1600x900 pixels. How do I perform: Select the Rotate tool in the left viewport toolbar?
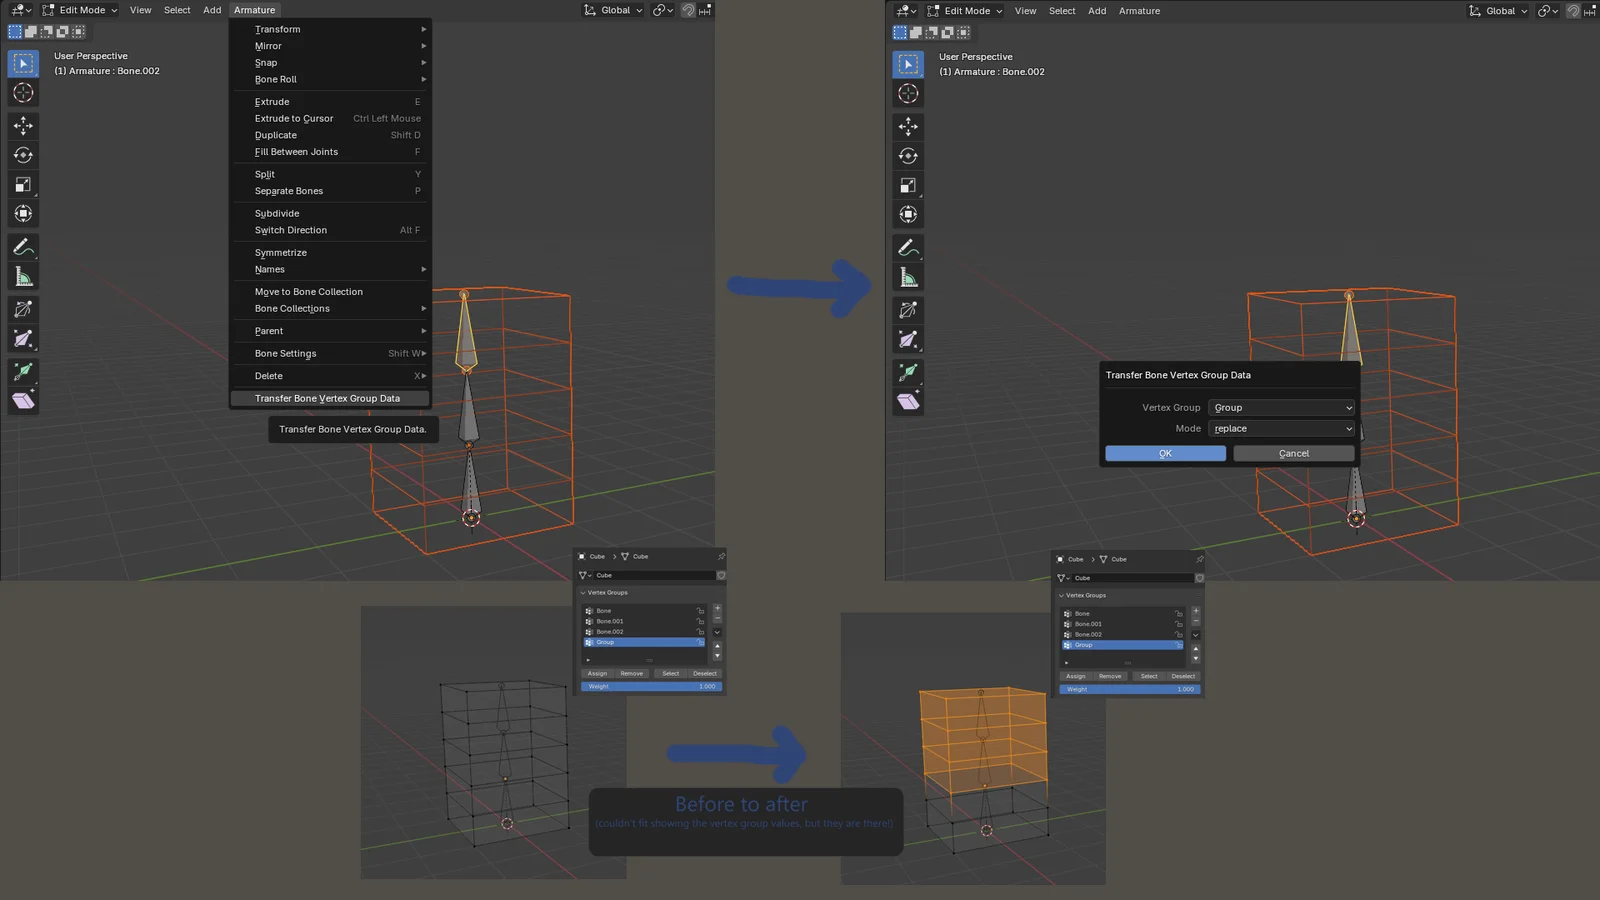[x=23, y=155]
